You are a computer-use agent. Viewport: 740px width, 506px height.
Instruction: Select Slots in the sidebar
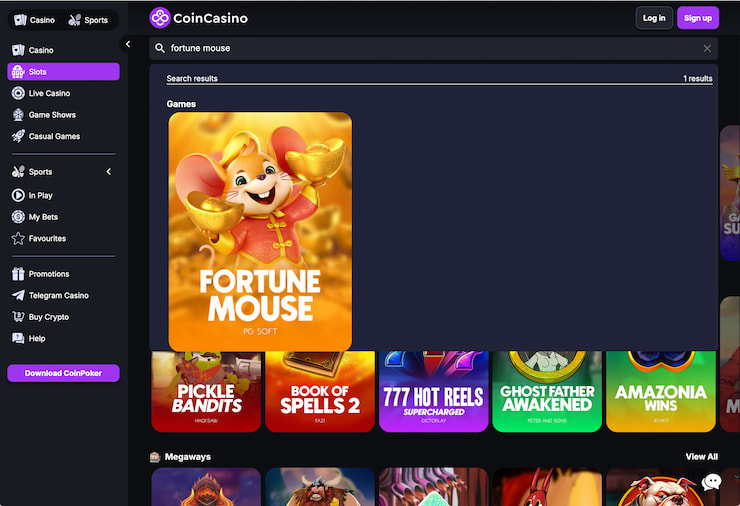[x=63, y=72]
